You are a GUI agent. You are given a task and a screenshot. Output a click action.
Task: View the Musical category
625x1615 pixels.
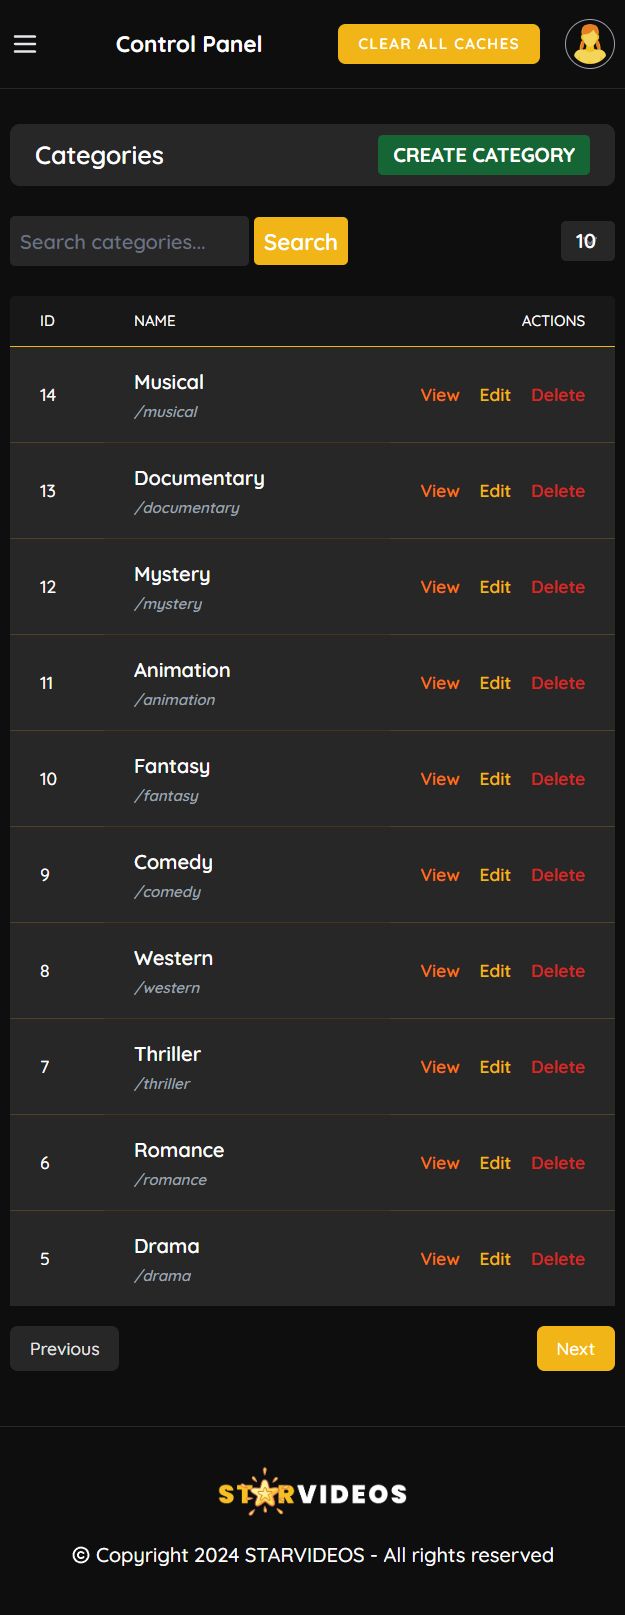(440, 395)
